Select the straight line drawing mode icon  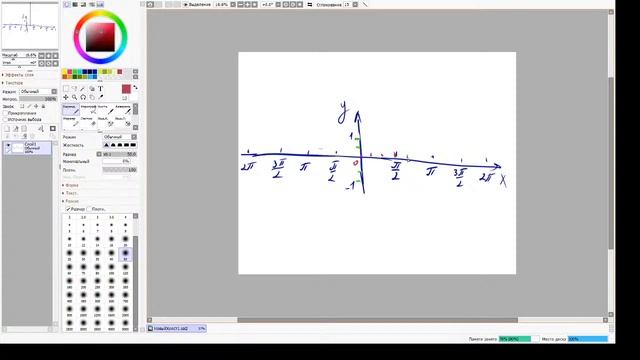pyautogui.click(x=364, y=4)
